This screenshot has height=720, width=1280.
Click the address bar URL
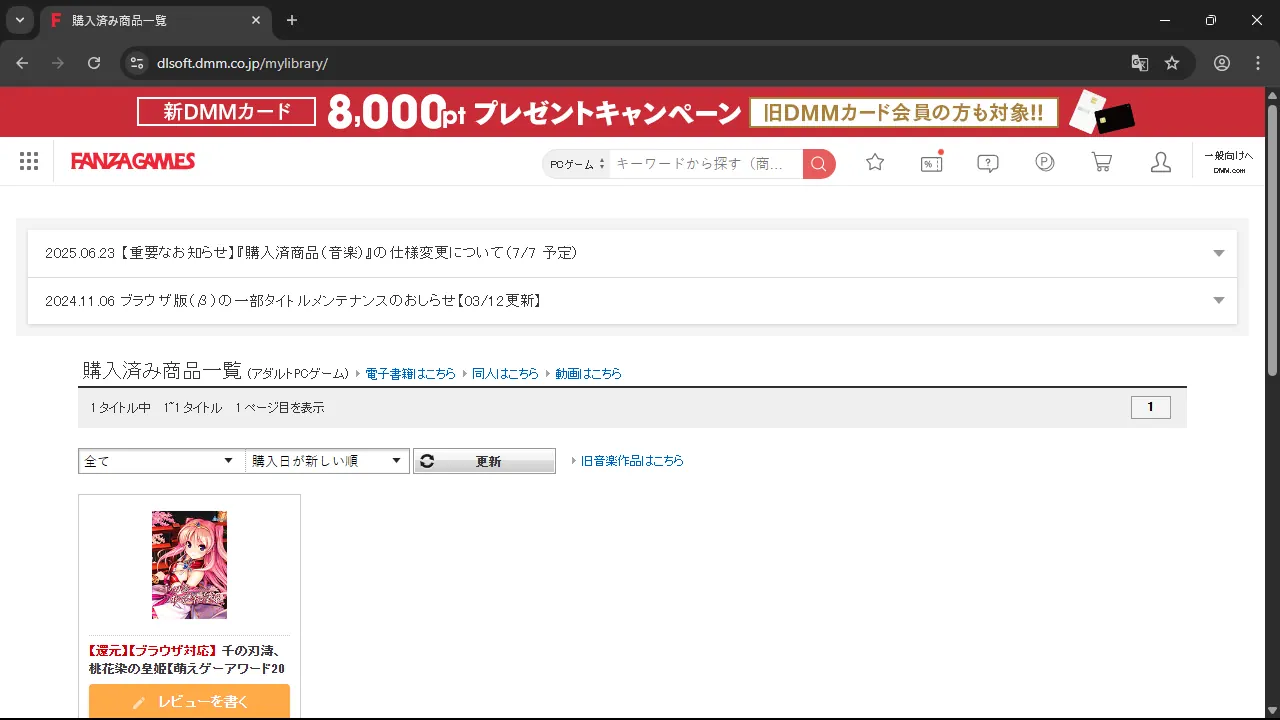(x=242, y=63)
